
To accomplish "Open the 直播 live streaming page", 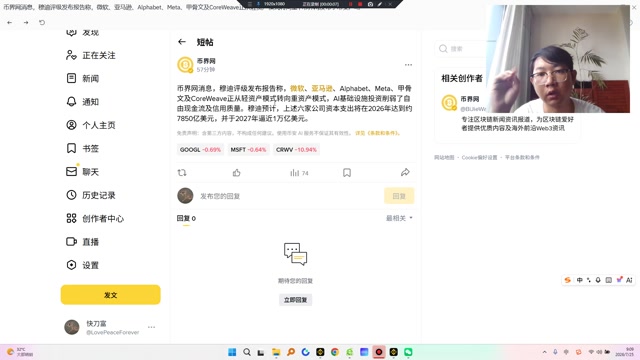I will [x=82, y=242].
